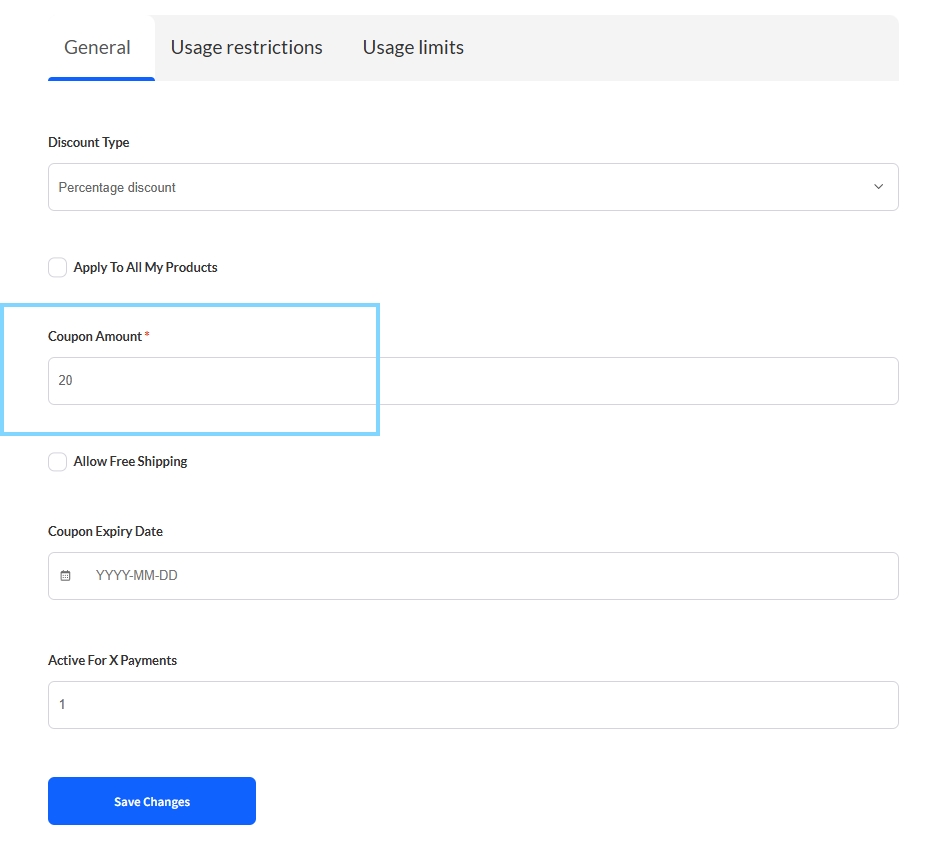This screenshot has width=951, height=859.
Task: Switch to the General tab
Action: click(97, 47)
